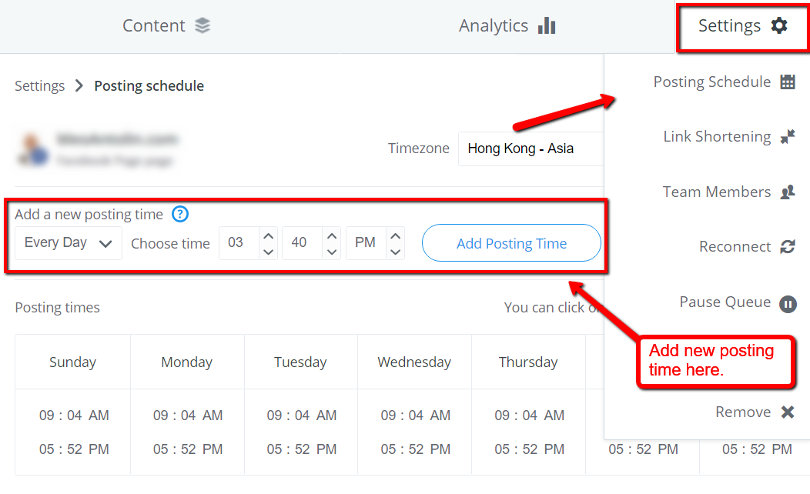The width and height of the screenshot is (810, 494).
Task: Increase the hour with up arrow
Action: [268, 236]
